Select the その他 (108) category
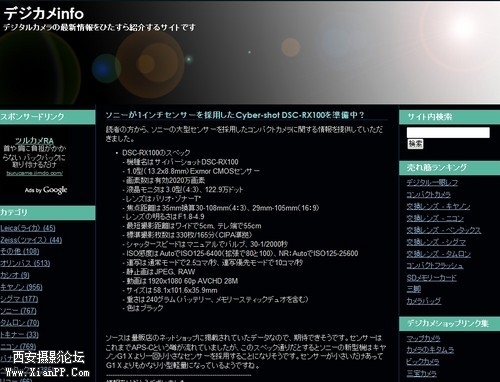 tap(19, 251)
